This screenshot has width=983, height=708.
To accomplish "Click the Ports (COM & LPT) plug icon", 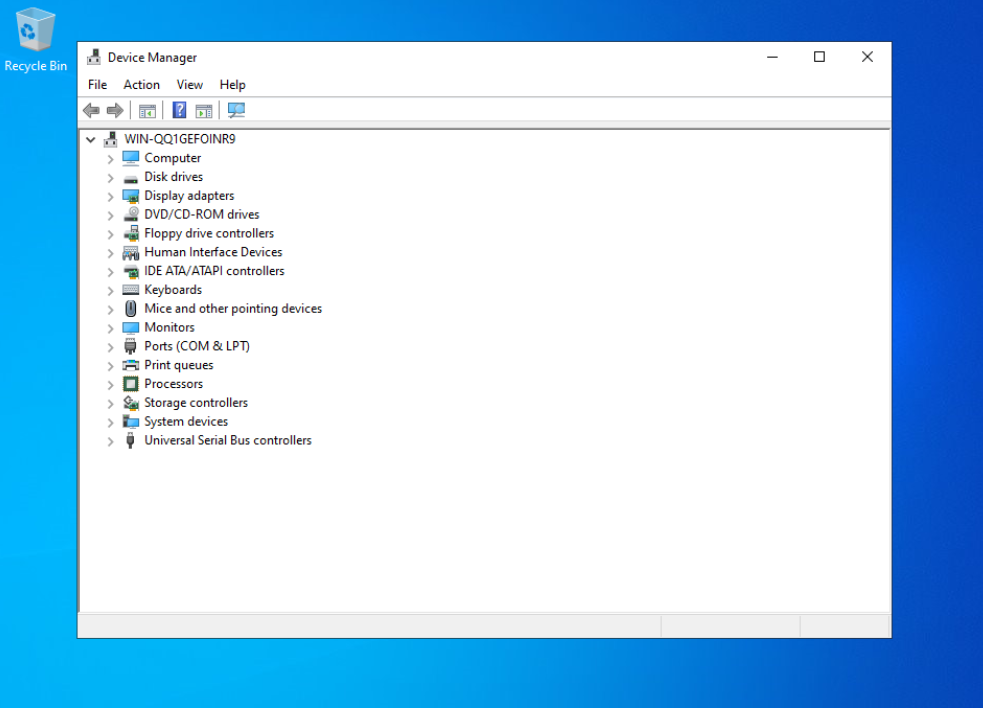I will point(130,346).
